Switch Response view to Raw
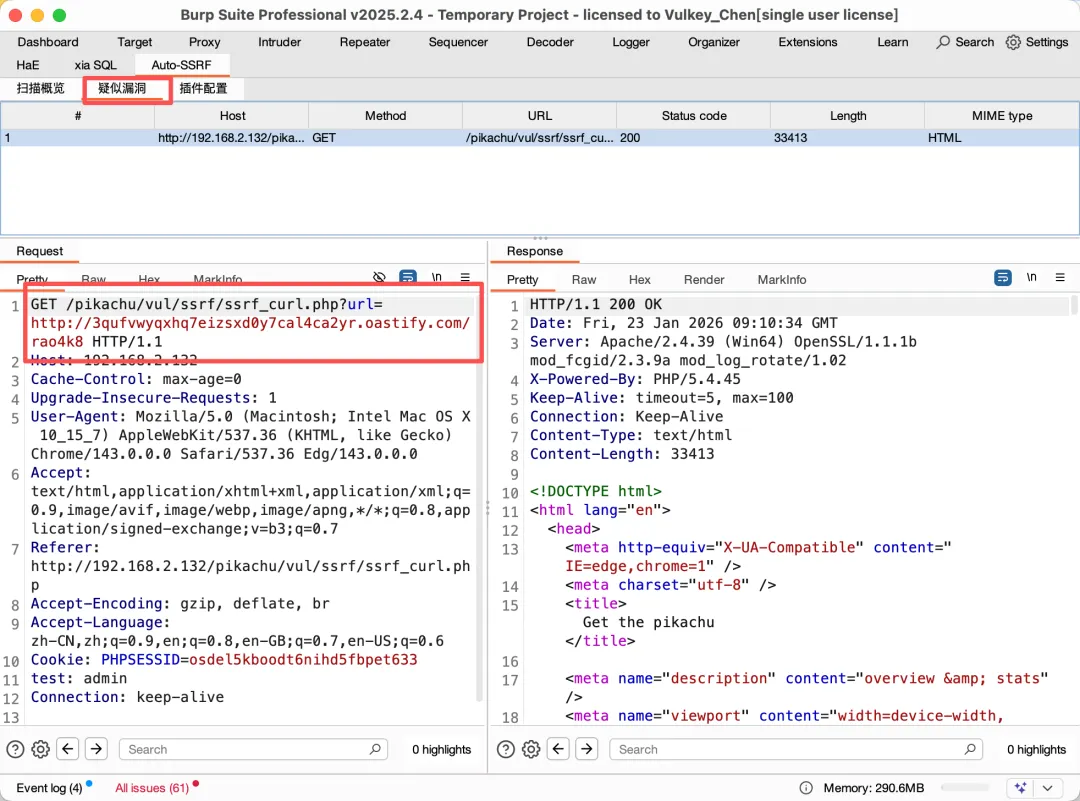The image size is (1080, 801). pos(583,280)
